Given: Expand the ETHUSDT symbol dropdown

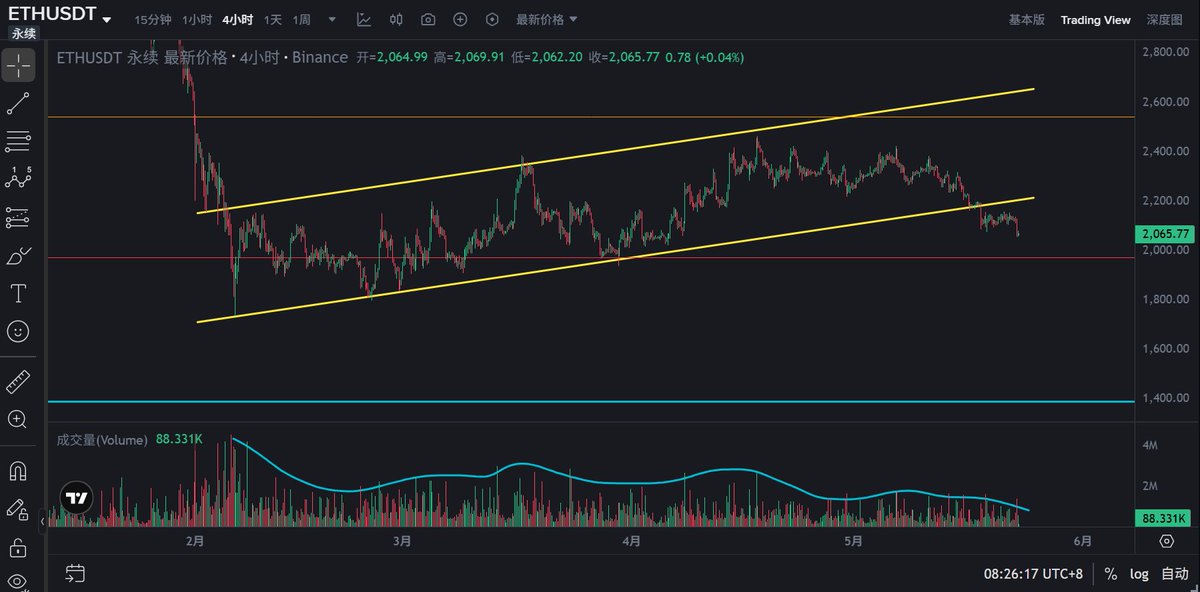Looking at the screenshot, I should 107,20.
